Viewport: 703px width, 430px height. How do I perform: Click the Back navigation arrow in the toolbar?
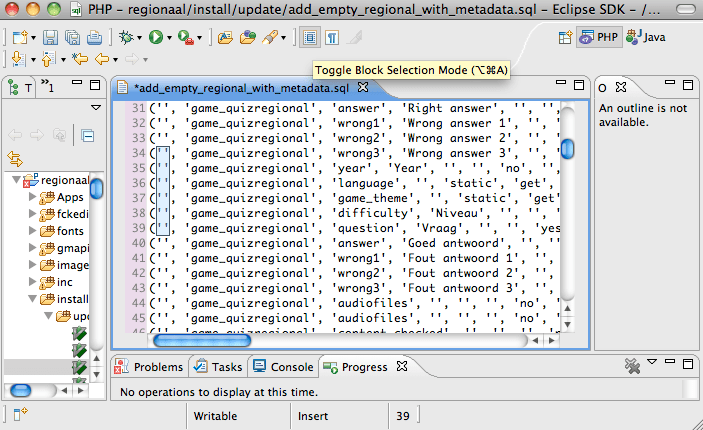102,59
